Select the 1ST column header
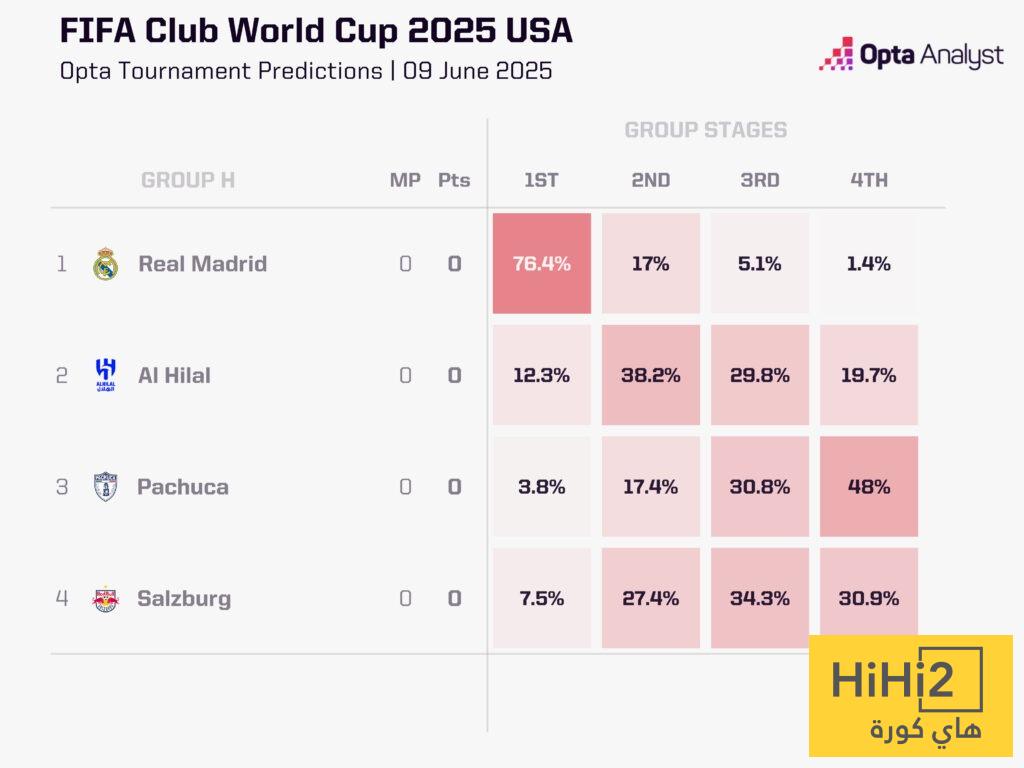Image resolution: width=1024 pixels, height=768 pixels. [x=541, y=181]
